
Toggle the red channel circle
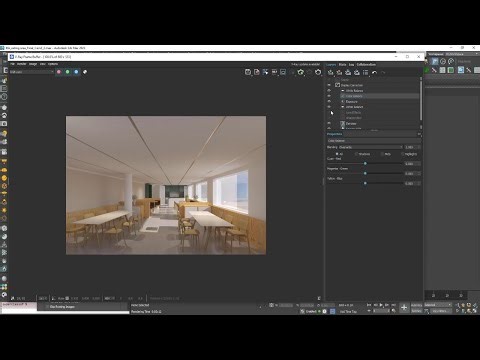tap(59, 72)
